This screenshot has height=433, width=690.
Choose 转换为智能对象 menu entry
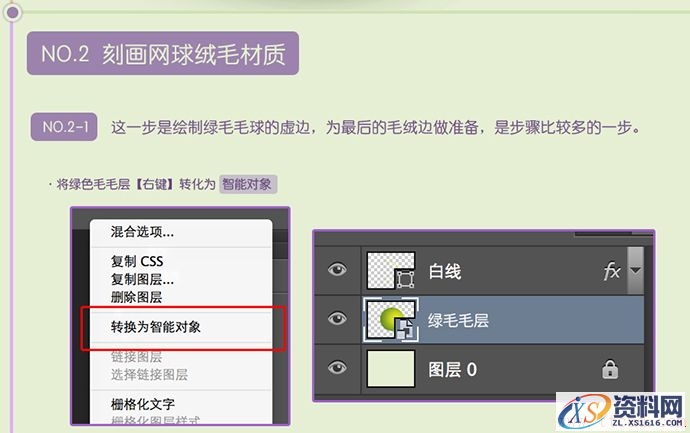coord(156,327)
